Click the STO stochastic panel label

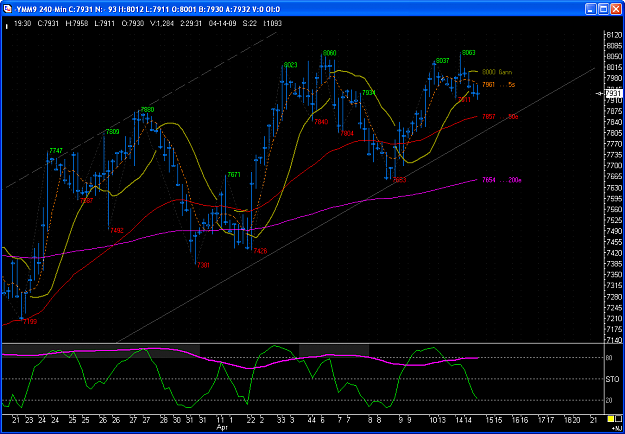point(611,379)
